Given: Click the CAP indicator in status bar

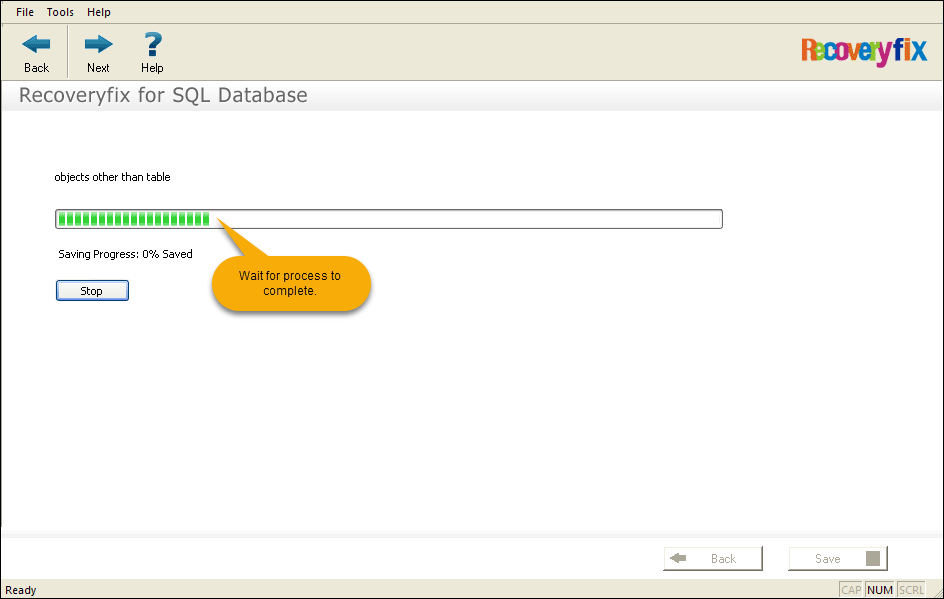Looking at the screenshot, I should pyautogui.click(x=851, y=590).
